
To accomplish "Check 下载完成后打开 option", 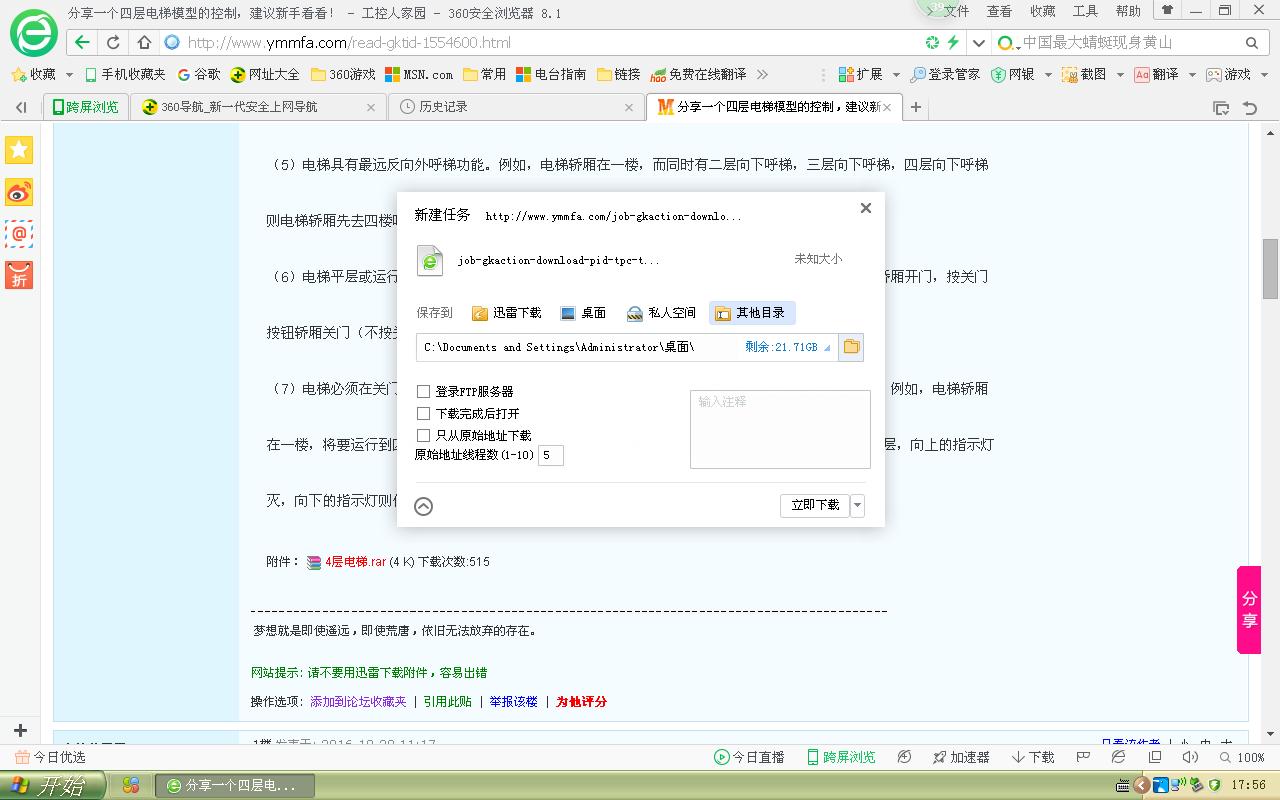I will pyautogui.click(x=424, y=414).
